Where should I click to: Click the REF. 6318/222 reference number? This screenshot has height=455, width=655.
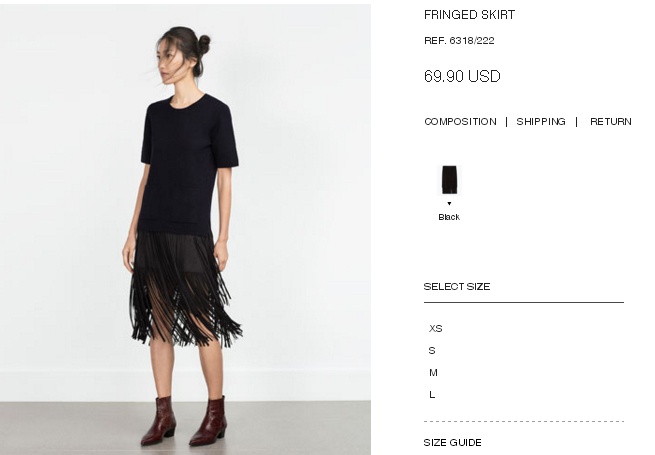click(x=459, y=41)
